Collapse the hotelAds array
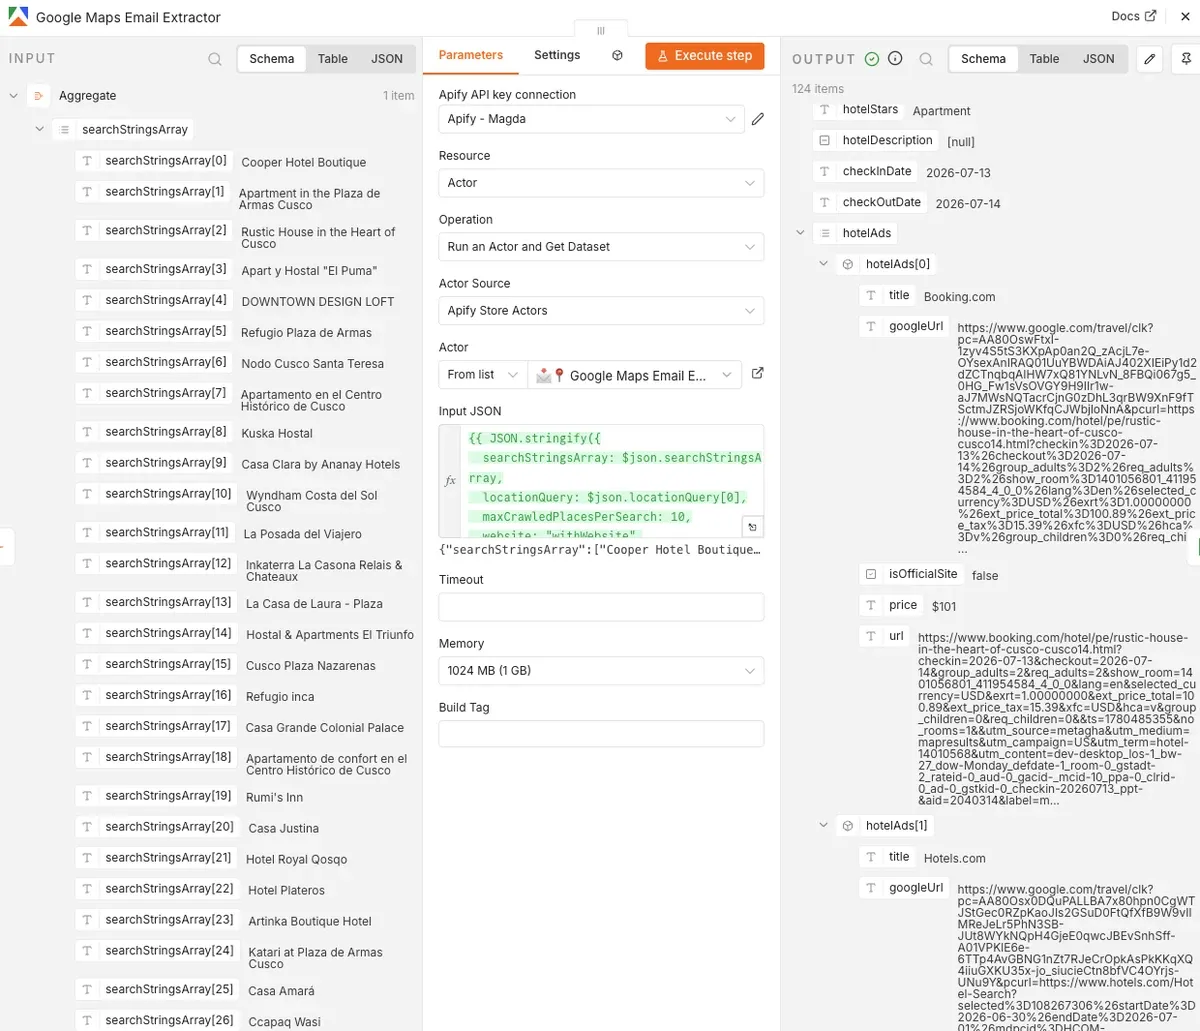This screenshot has height=1031, width=1200. [800, 233]
